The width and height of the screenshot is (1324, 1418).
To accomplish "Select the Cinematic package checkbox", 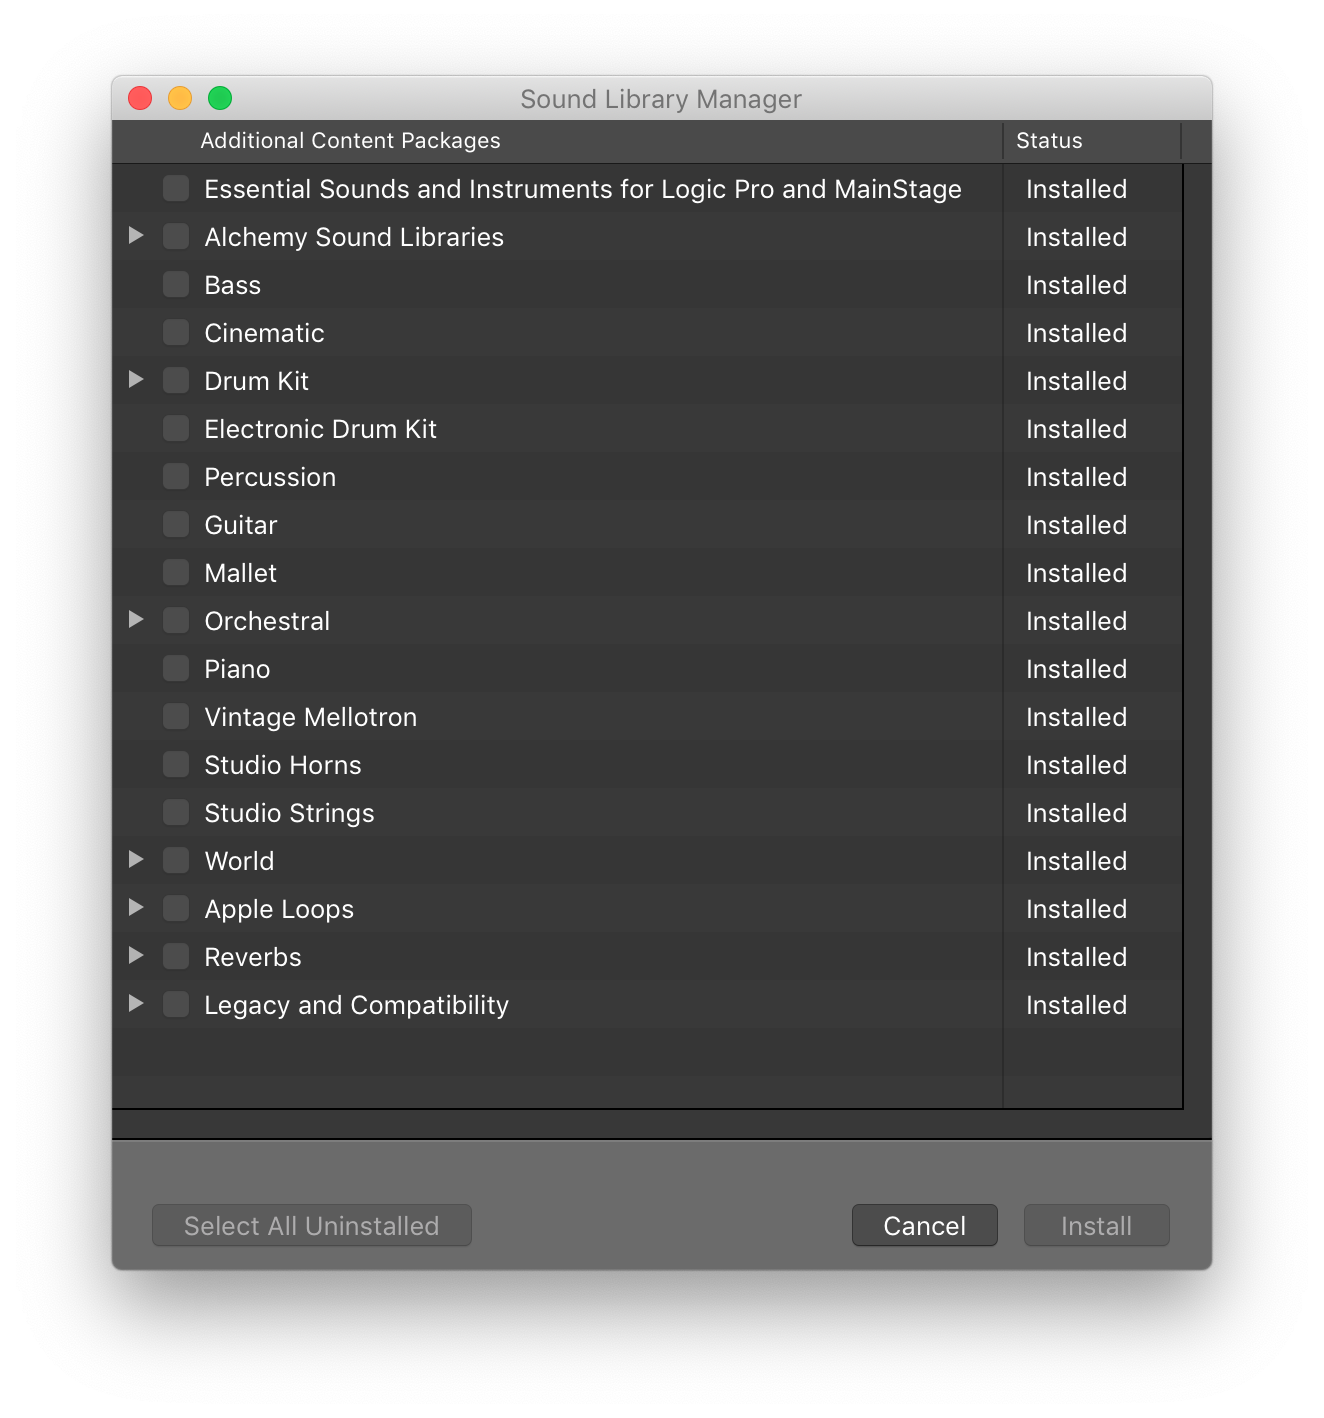I will click(x=176, y=333).
